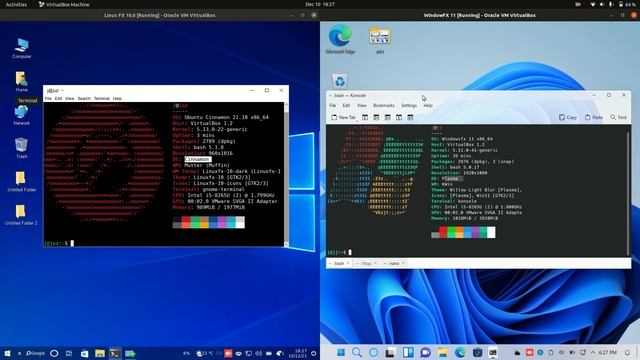Viewport: 640px width, 360px height.
Task: Click Activities in the host top bar
Action: pyautogui.click(x=16, y=4)
